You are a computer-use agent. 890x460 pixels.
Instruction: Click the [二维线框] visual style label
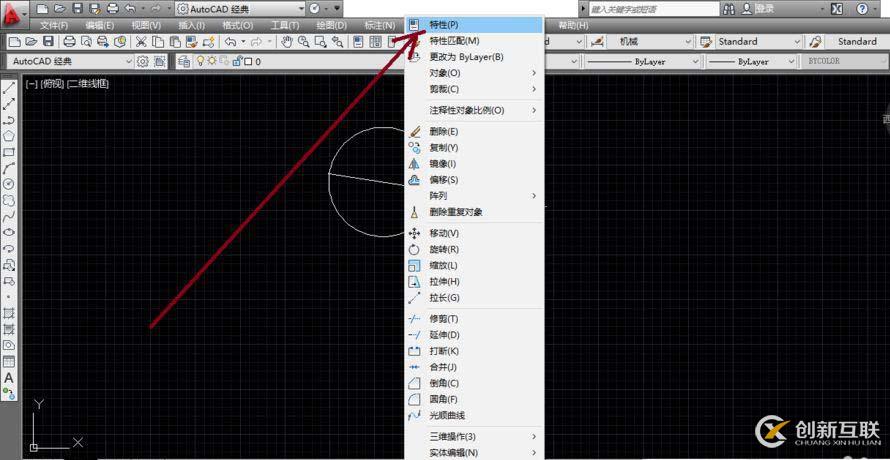pyautogui.click(x=88, y=83)
